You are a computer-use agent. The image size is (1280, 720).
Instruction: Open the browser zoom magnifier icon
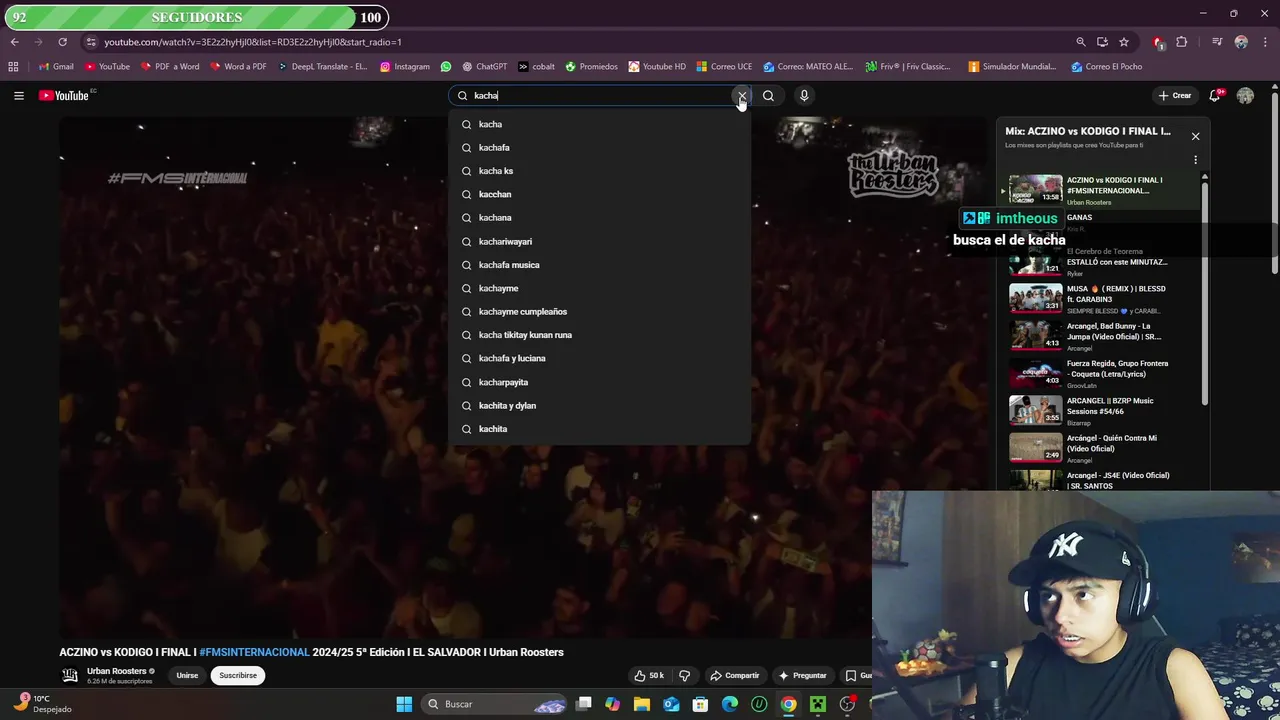pos(1081,42)
